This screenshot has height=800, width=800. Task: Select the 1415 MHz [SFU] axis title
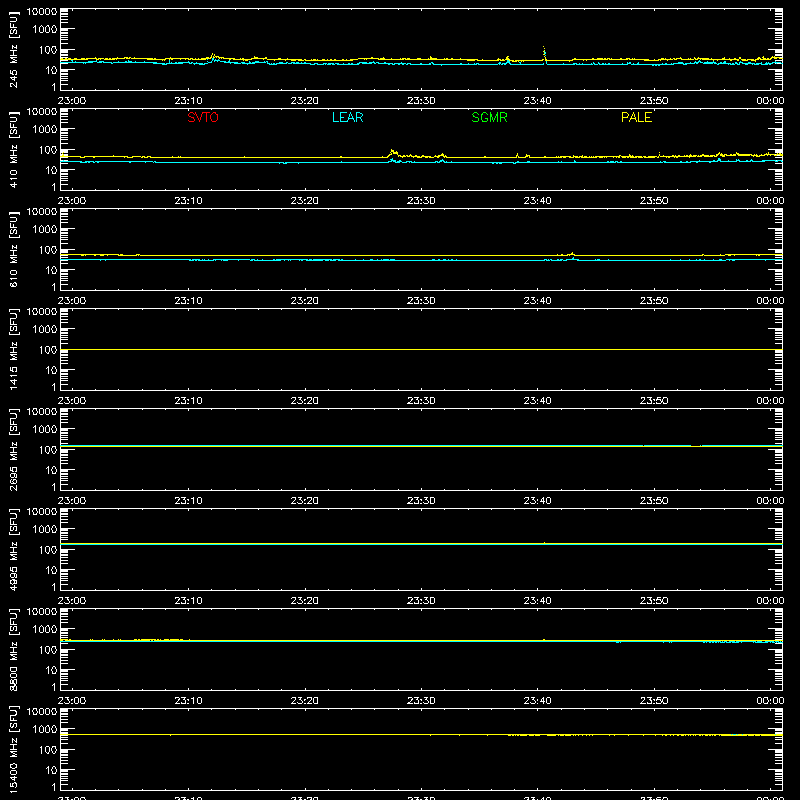tap(13, 350)
